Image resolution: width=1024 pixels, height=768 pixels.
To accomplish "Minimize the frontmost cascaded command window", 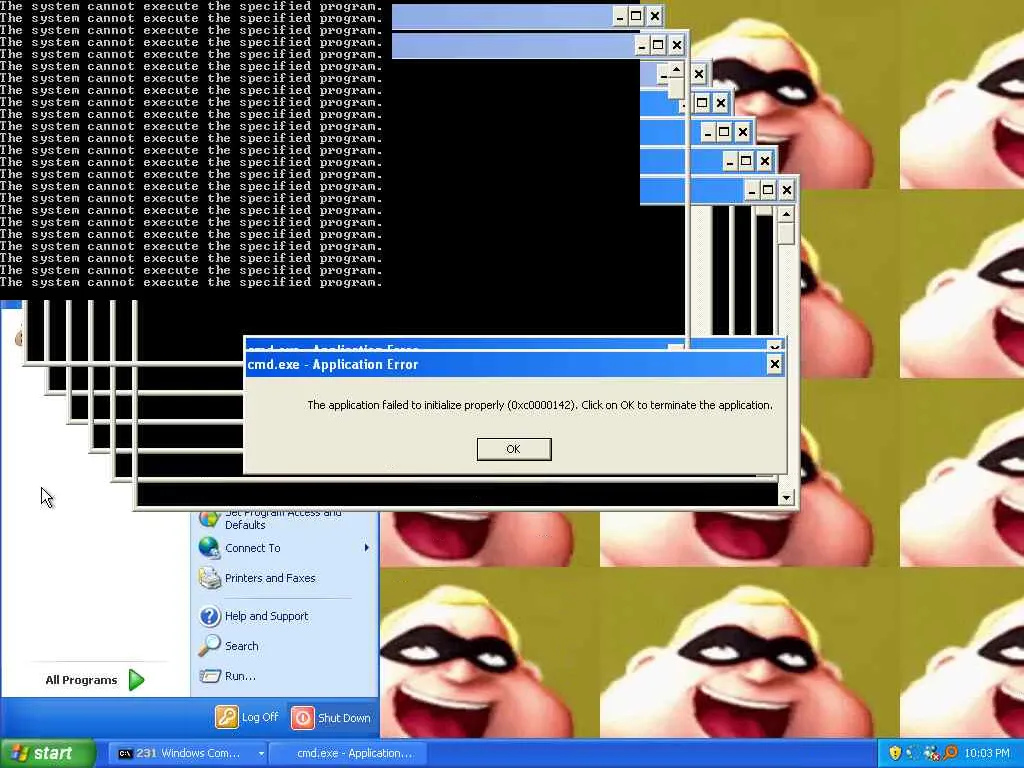I will click(x=752, y=190).
